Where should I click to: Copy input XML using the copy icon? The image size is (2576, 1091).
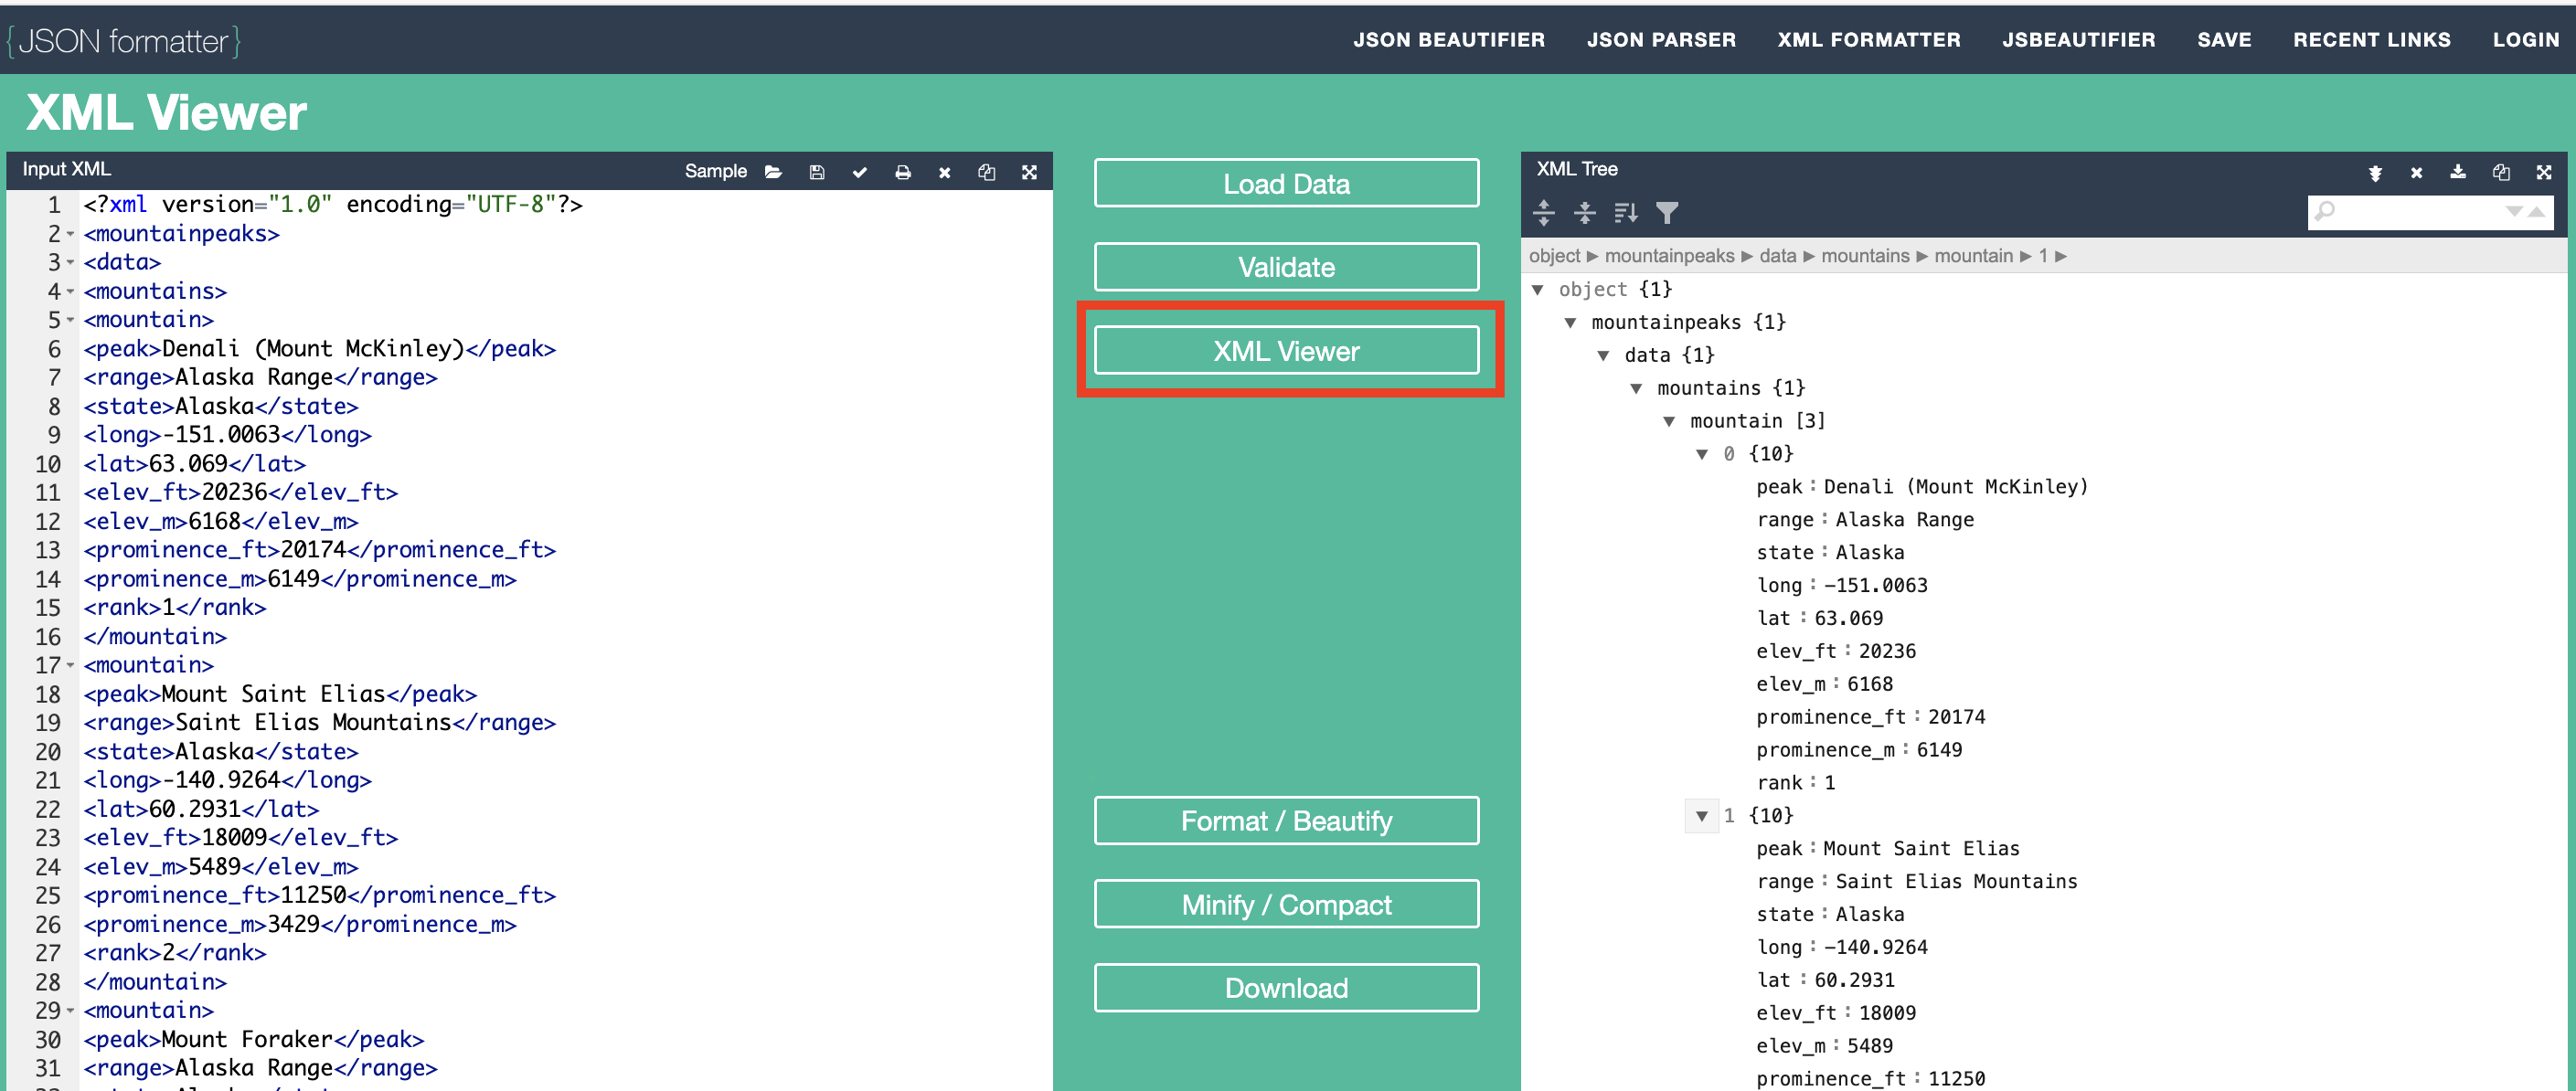[986, 172]
